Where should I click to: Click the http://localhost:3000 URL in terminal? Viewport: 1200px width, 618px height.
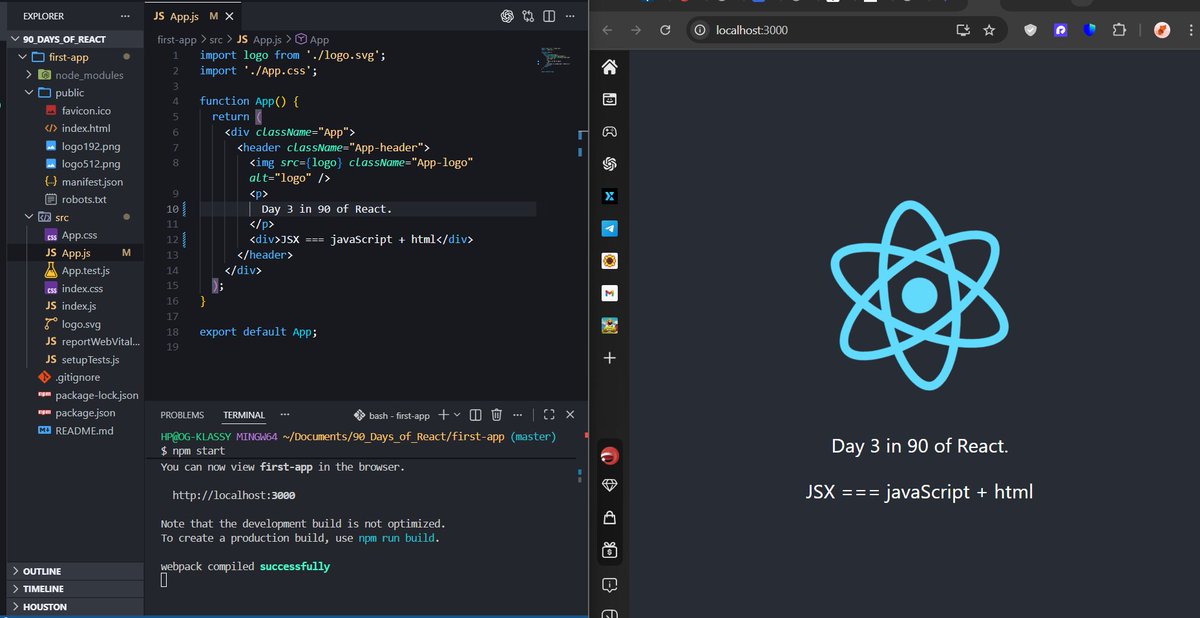[x=233, y=495]
